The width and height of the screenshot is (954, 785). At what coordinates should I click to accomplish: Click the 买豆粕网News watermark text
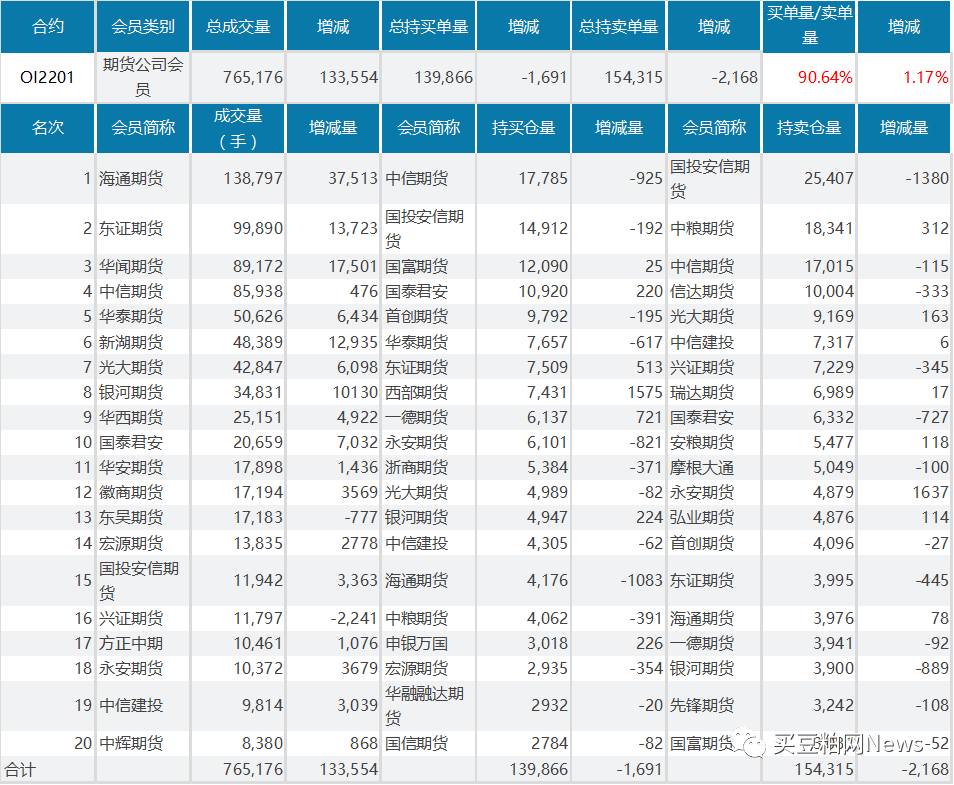(x=850, y=743)
